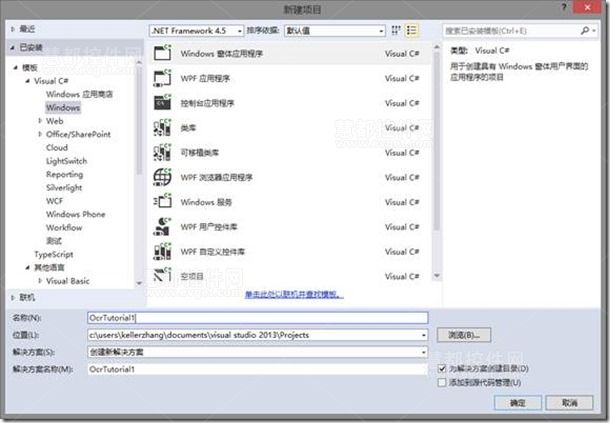Expand the 最近 section
610x423 pixels.
pyautogui.click(x=12, y=29)
